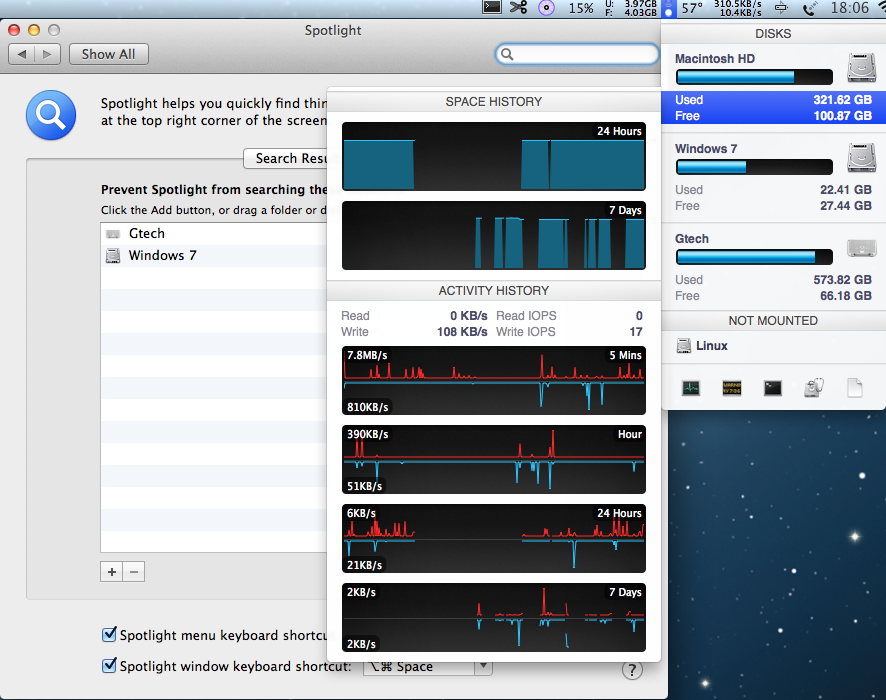Select Macintosh HD in Disks panel
Image resolution: width=886 pixels, height=700 pixels.
tap(715, 59)
